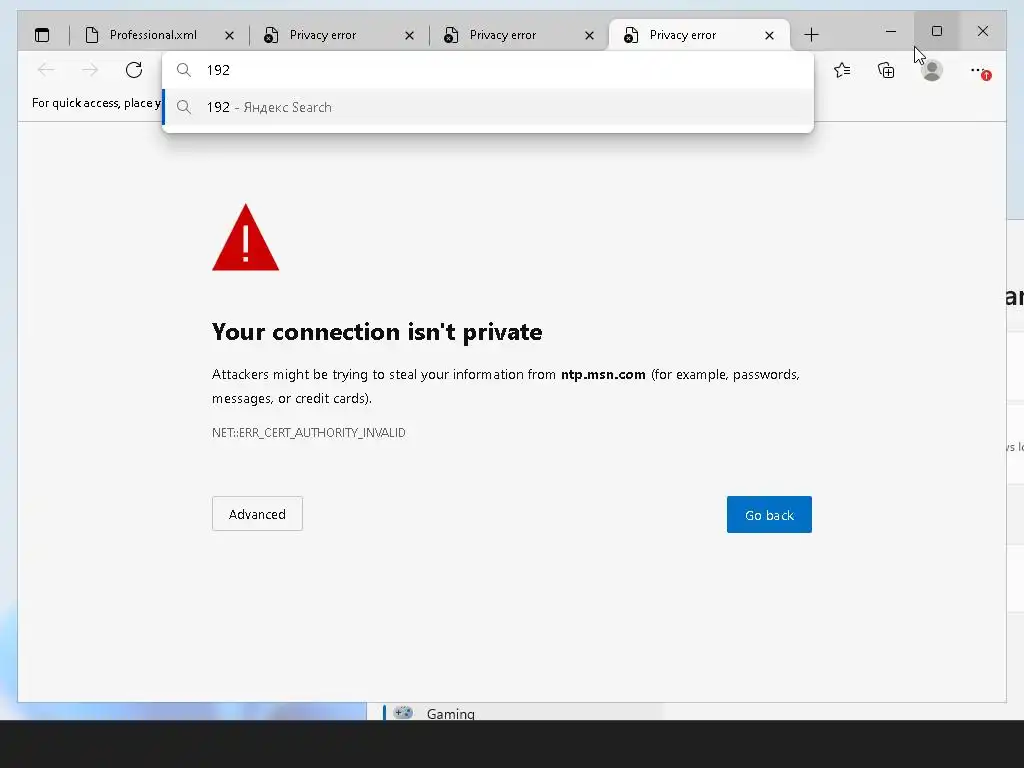Open a new tab with plus button

pyautogui.click(x=811, y=35)
